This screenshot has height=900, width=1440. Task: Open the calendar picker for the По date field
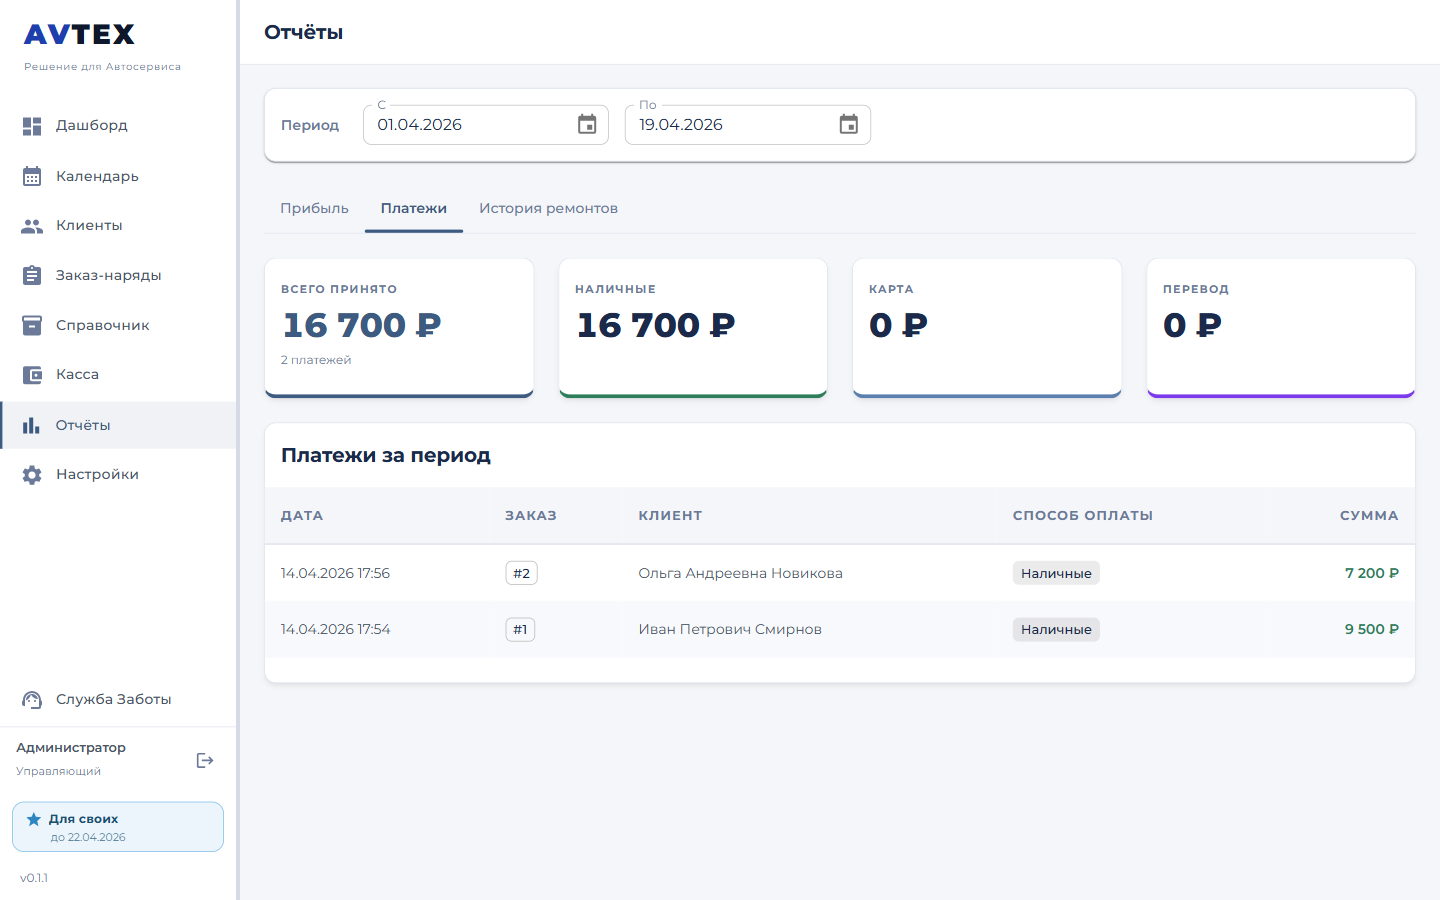(848, 124)
